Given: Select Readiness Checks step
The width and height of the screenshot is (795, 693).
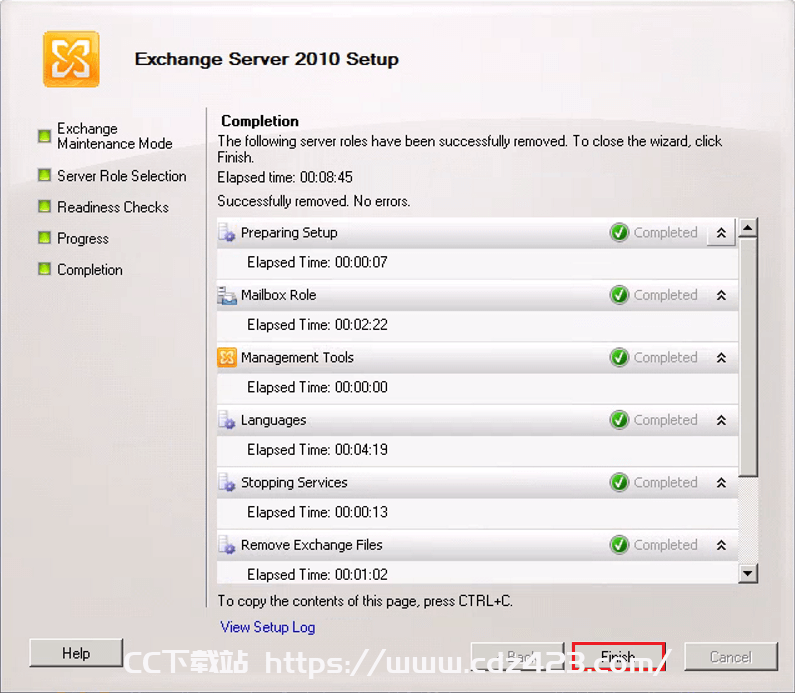Looking at the screenshot, I should pos(113,207).
